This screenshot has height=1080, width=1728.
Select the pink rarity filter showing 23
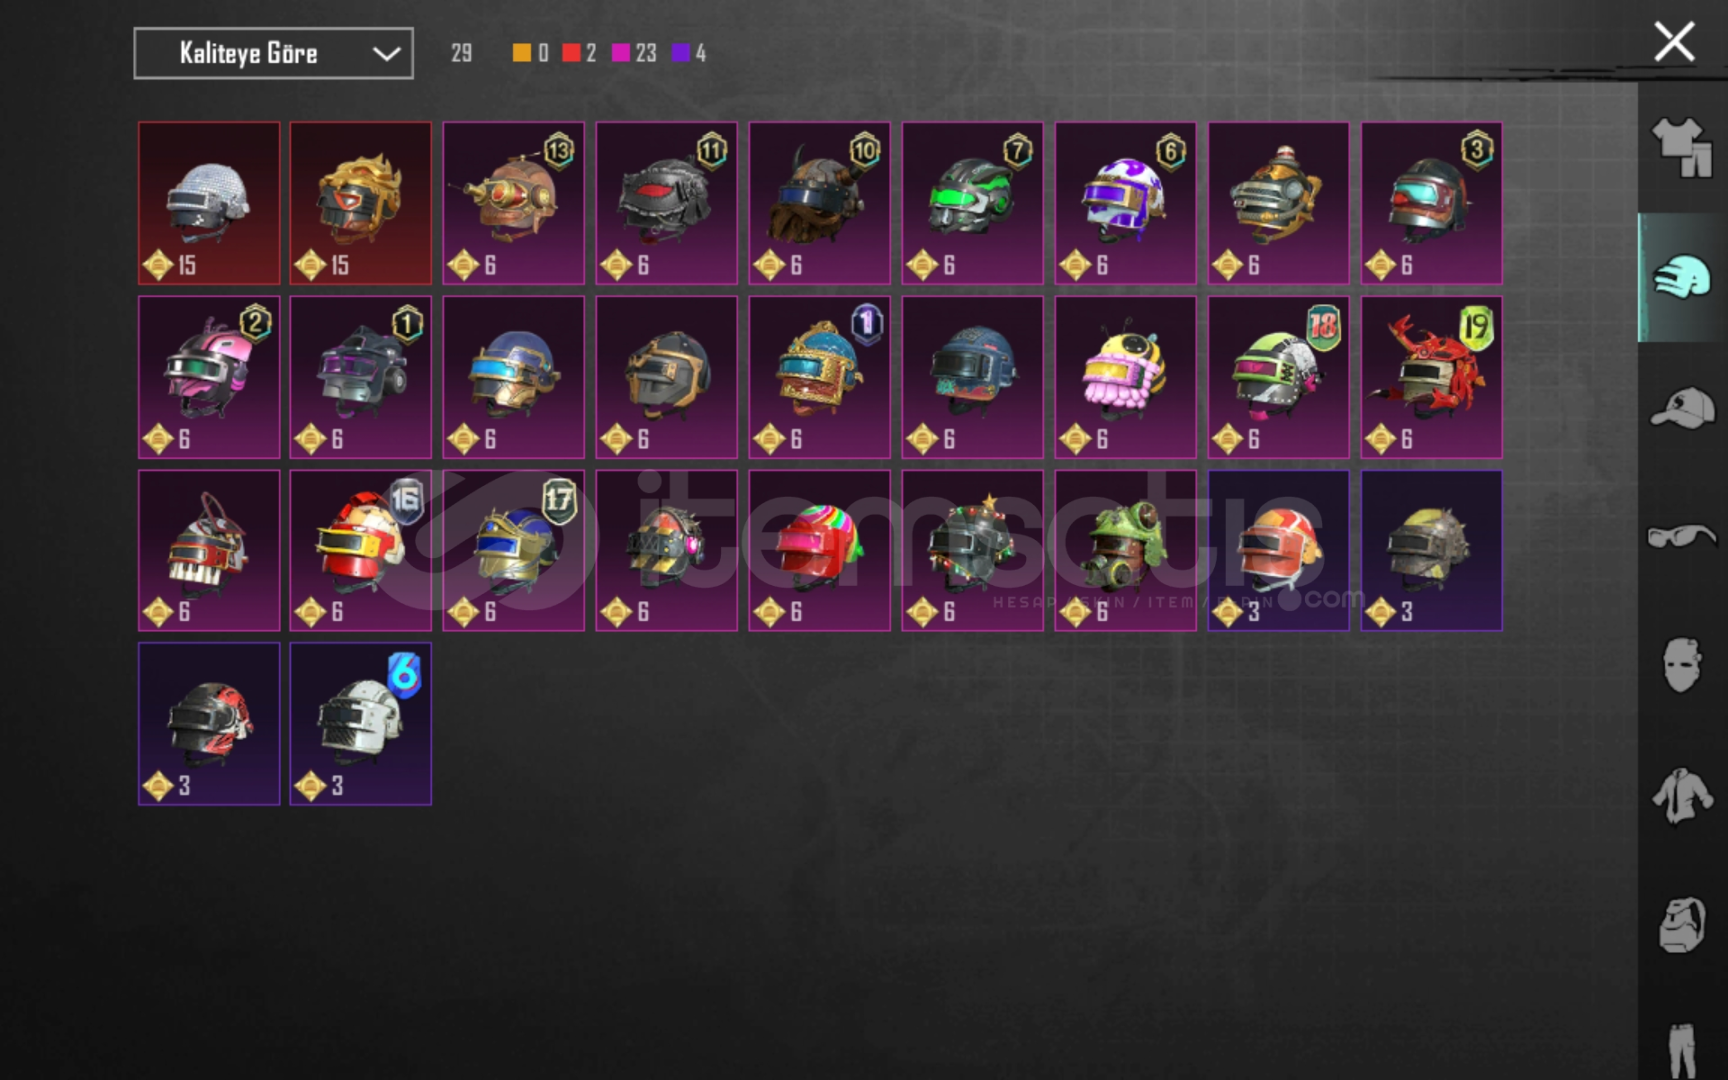pyautogui.click(x=634, y=53)
